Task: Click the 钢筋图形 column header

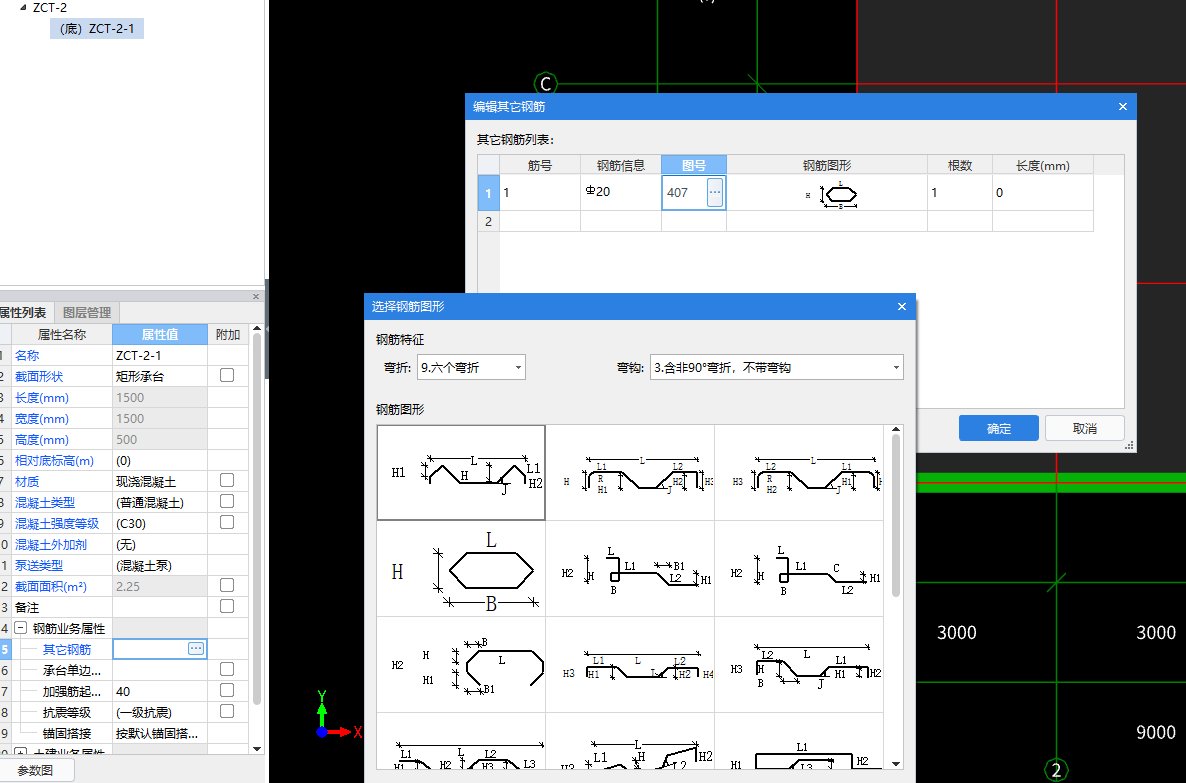Action: 827,165
